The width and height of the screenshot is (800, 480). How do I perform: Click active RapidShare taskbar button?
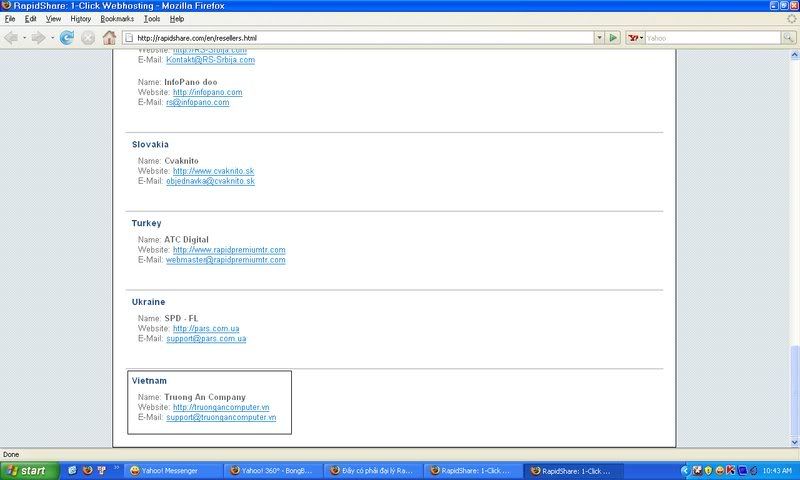tap(574, 471)
